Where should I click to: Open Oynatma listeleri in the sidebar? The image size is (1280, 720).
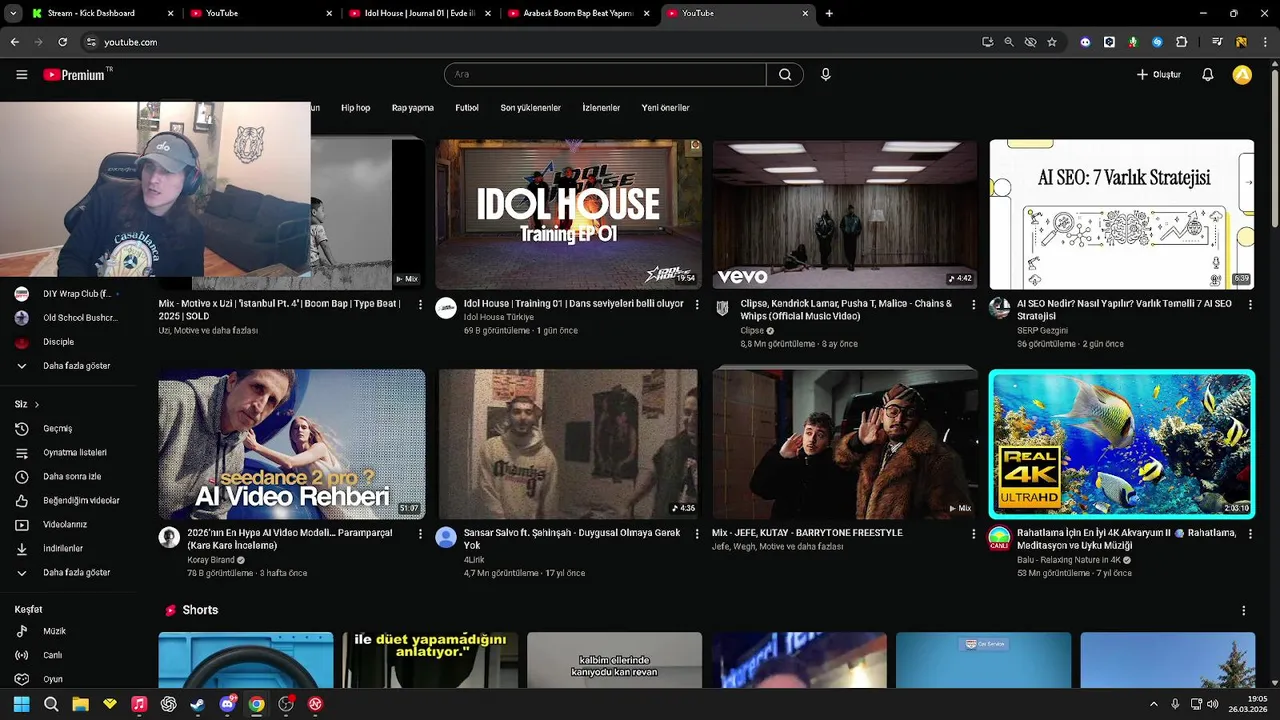76,452
